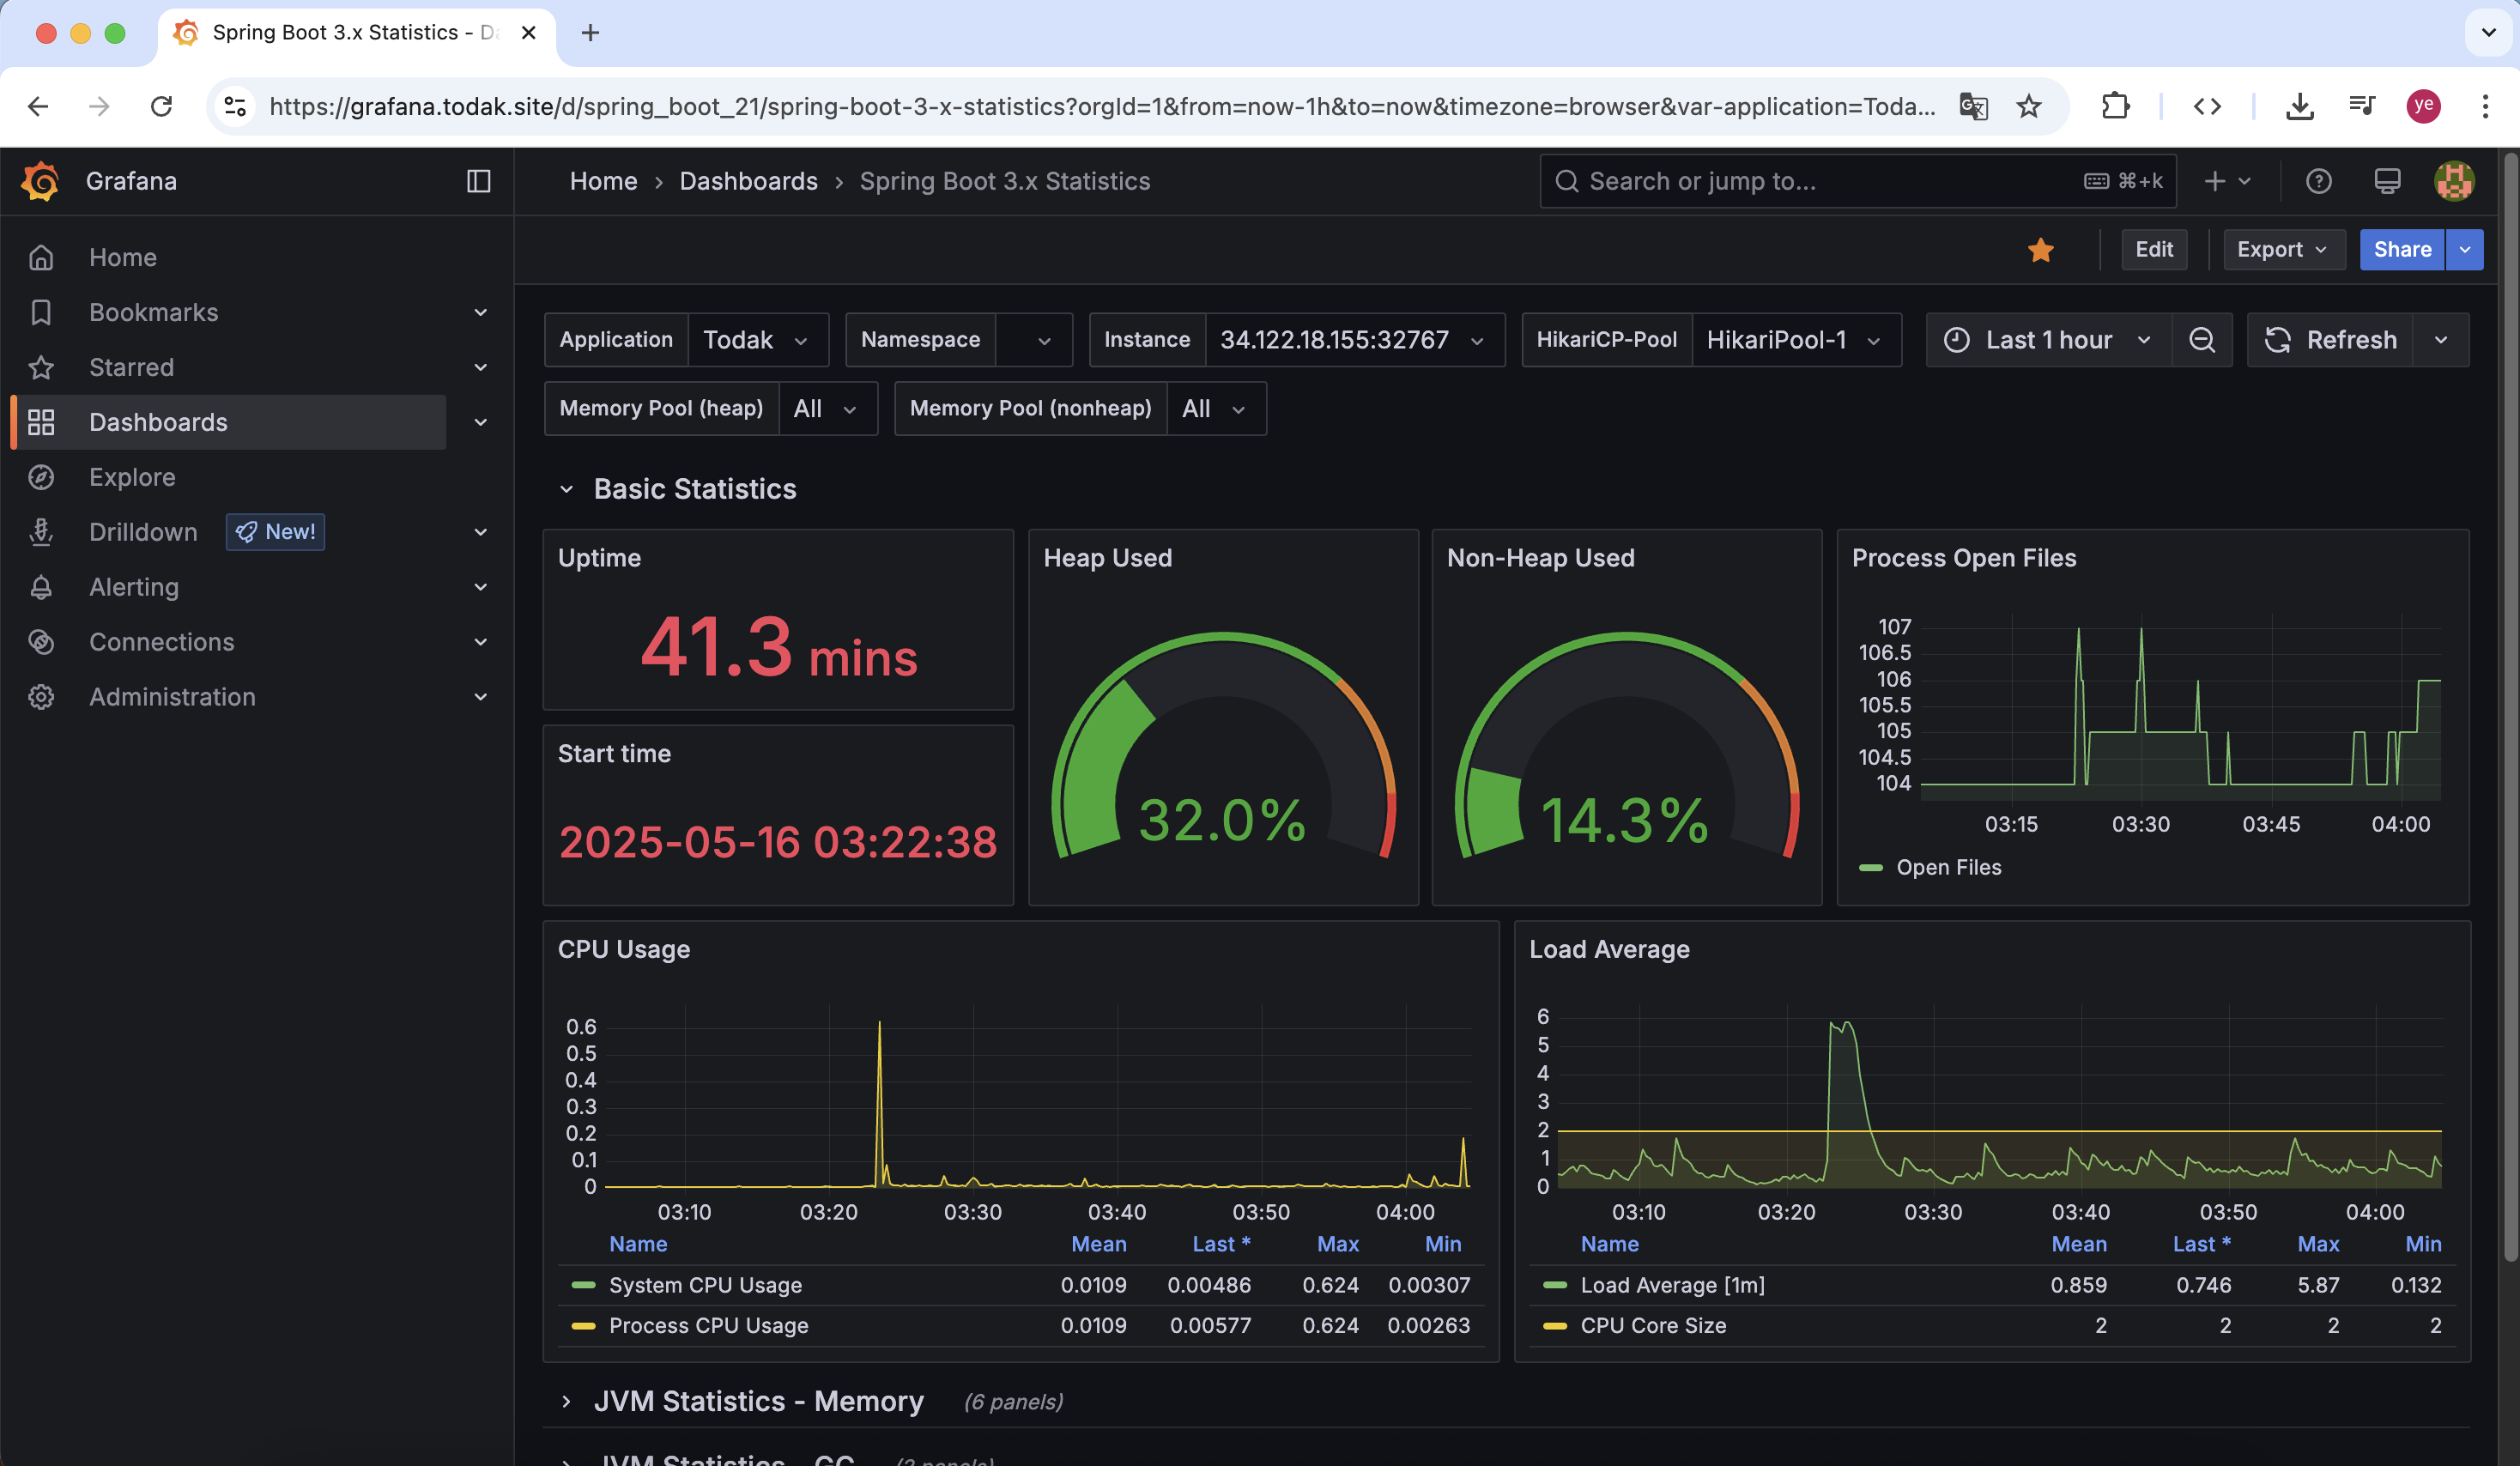Click the Edit dashboard button
The width and height of the screenshot is (2520, 1466).
2153,250
